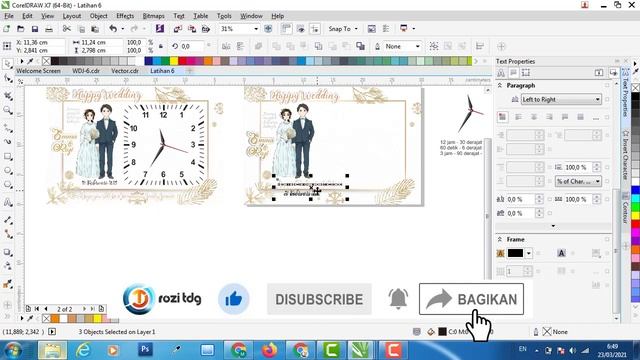Click the Photoshop icon in taskbar
640x360 pixels.
(x=145, y=350)
